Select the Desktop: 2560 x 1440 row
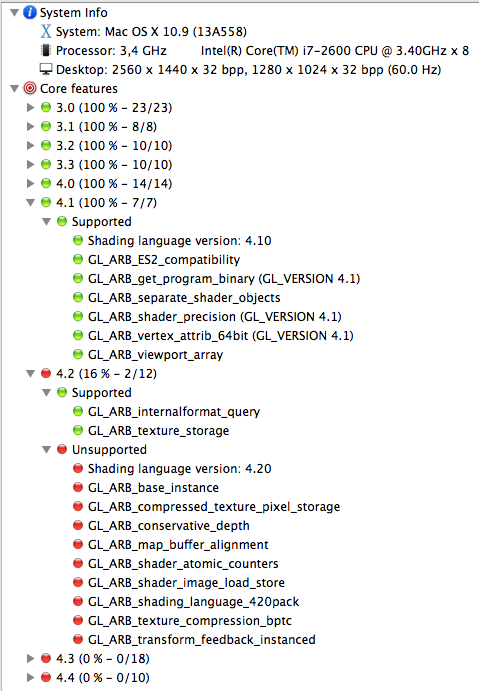479x691 pixels. pos(249,70)
